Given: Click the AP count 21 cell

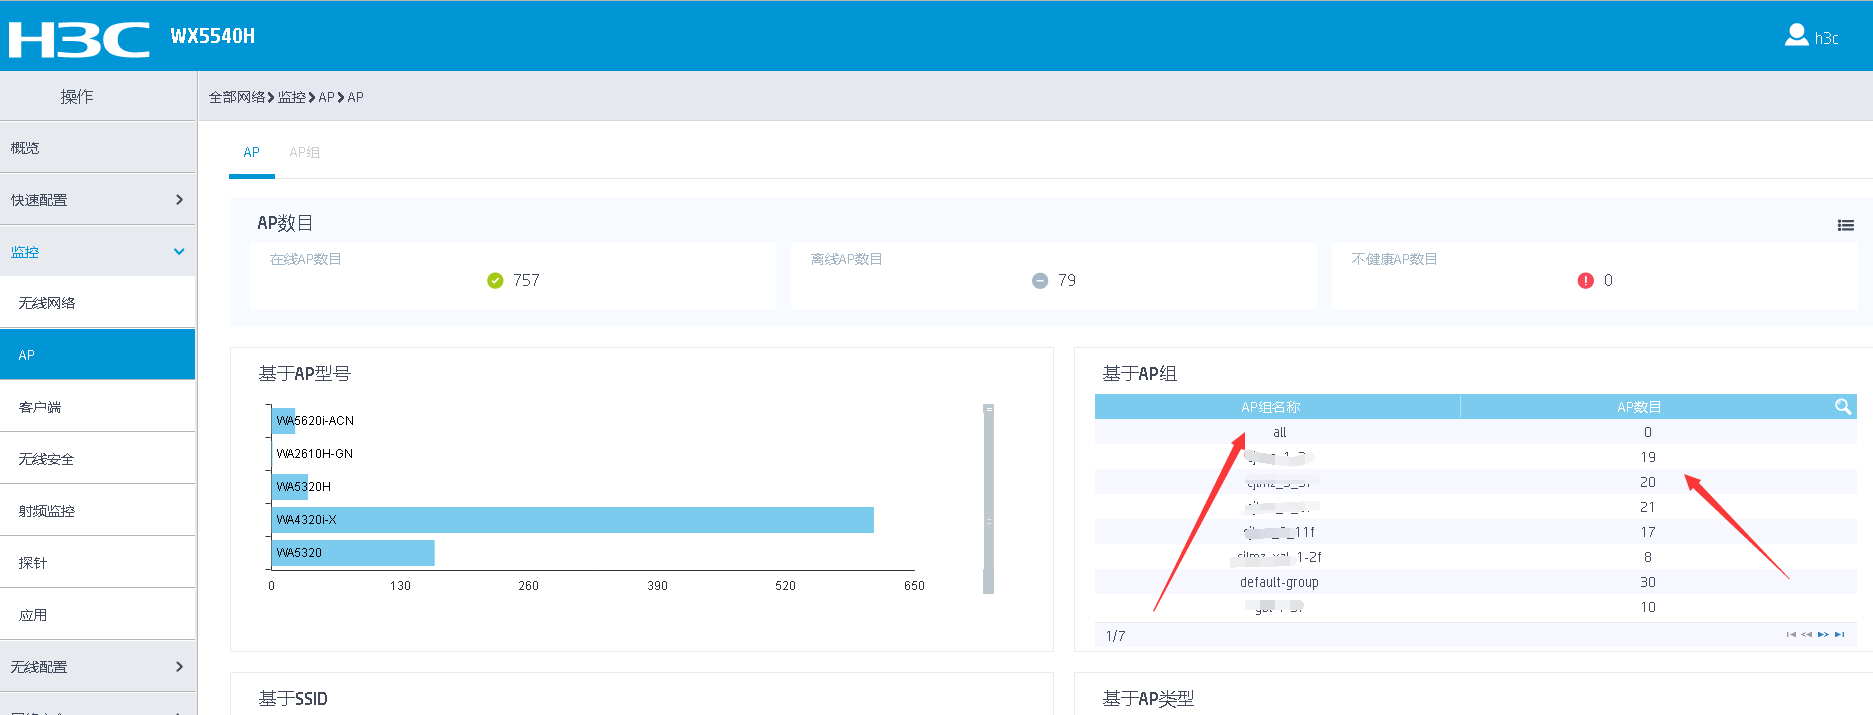Looking at the screenshot, I should pyautogui.click(x=1648, y=507).
